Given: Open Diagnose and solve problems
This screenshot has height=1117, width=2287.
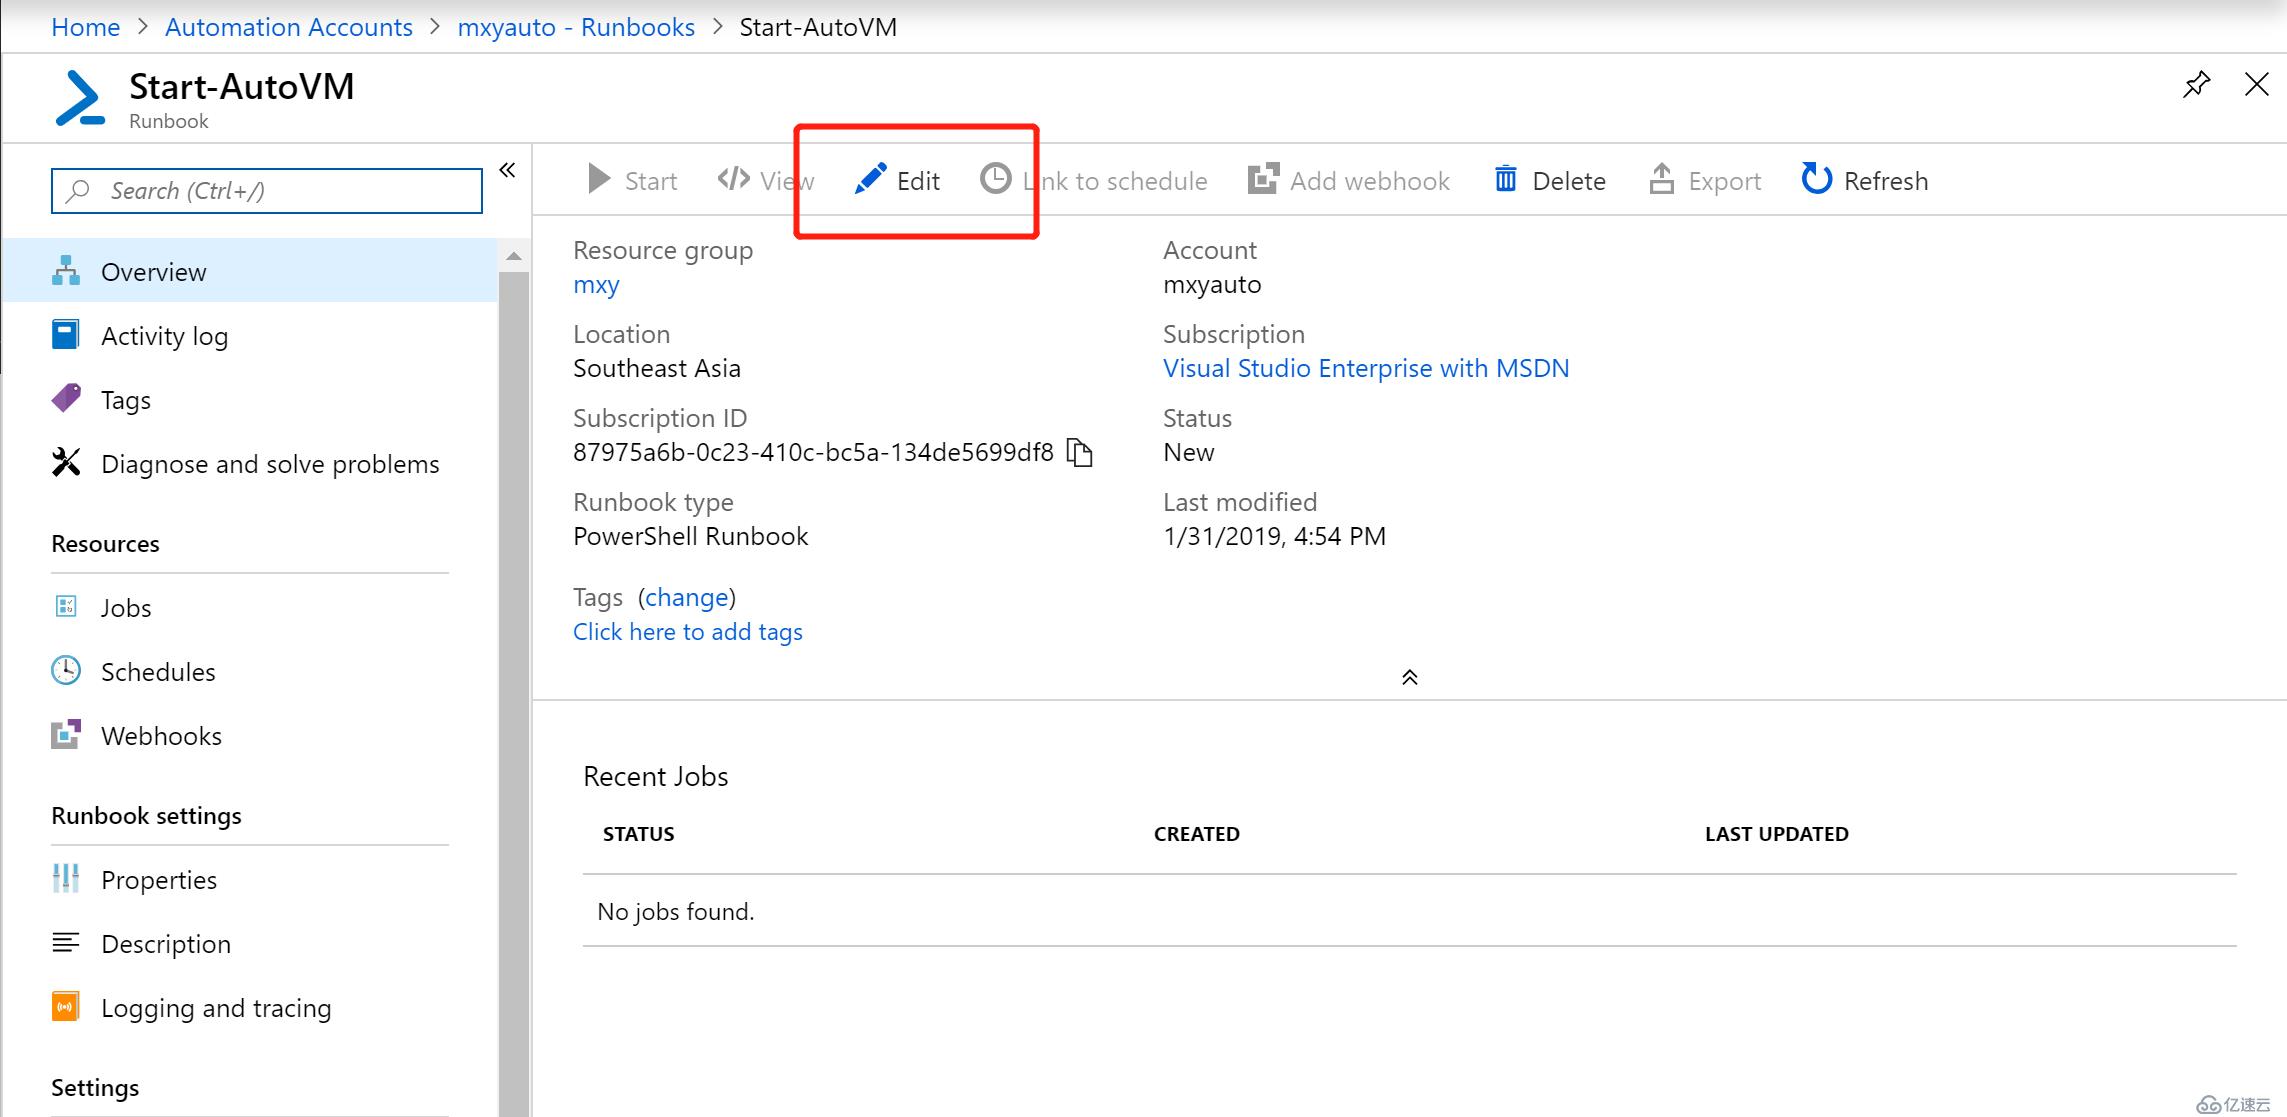Looking at the screenshot, I should coord(250,463).
